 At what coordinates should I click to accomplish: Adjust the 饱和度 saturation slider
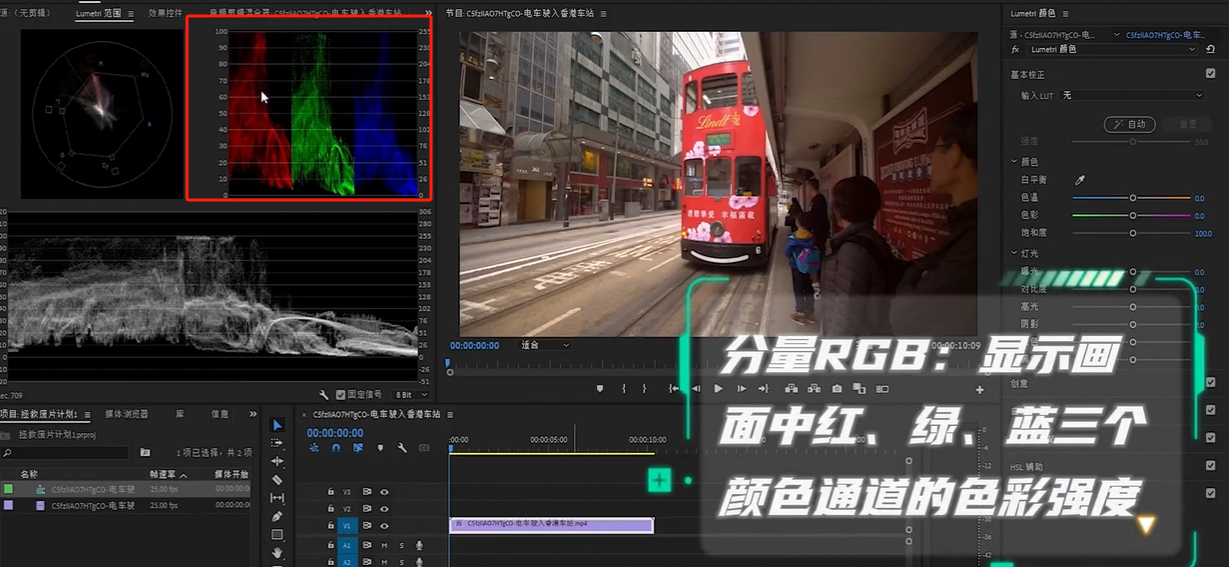click(x=1132, y=233)
